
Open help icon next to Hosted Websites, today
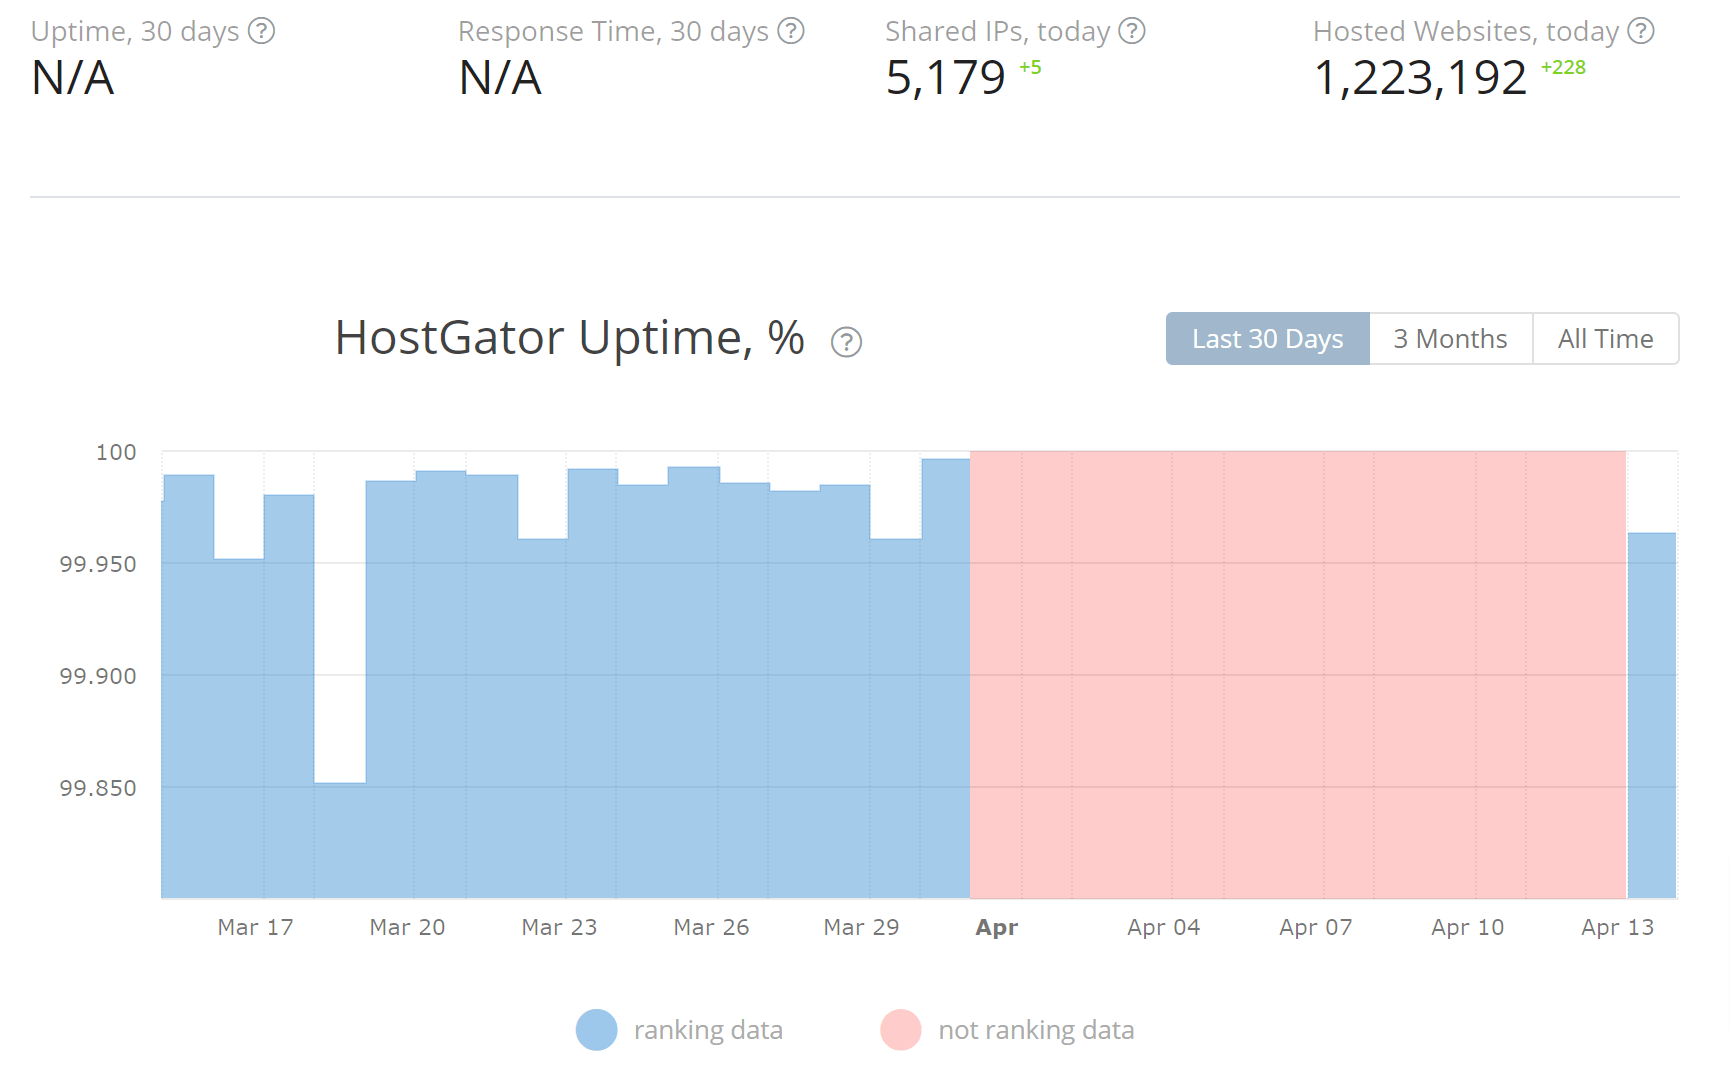click(x=1641, y=31)
